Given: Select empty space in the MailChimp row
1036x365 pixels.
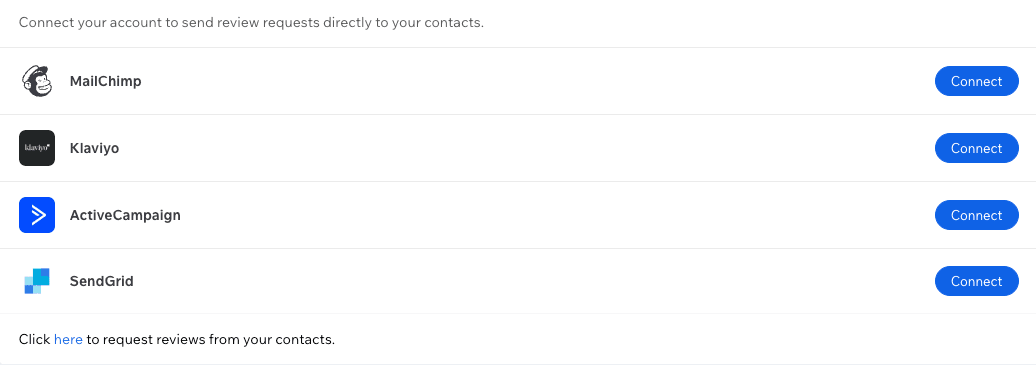Looking at the screenshot, I should point(529,81).
